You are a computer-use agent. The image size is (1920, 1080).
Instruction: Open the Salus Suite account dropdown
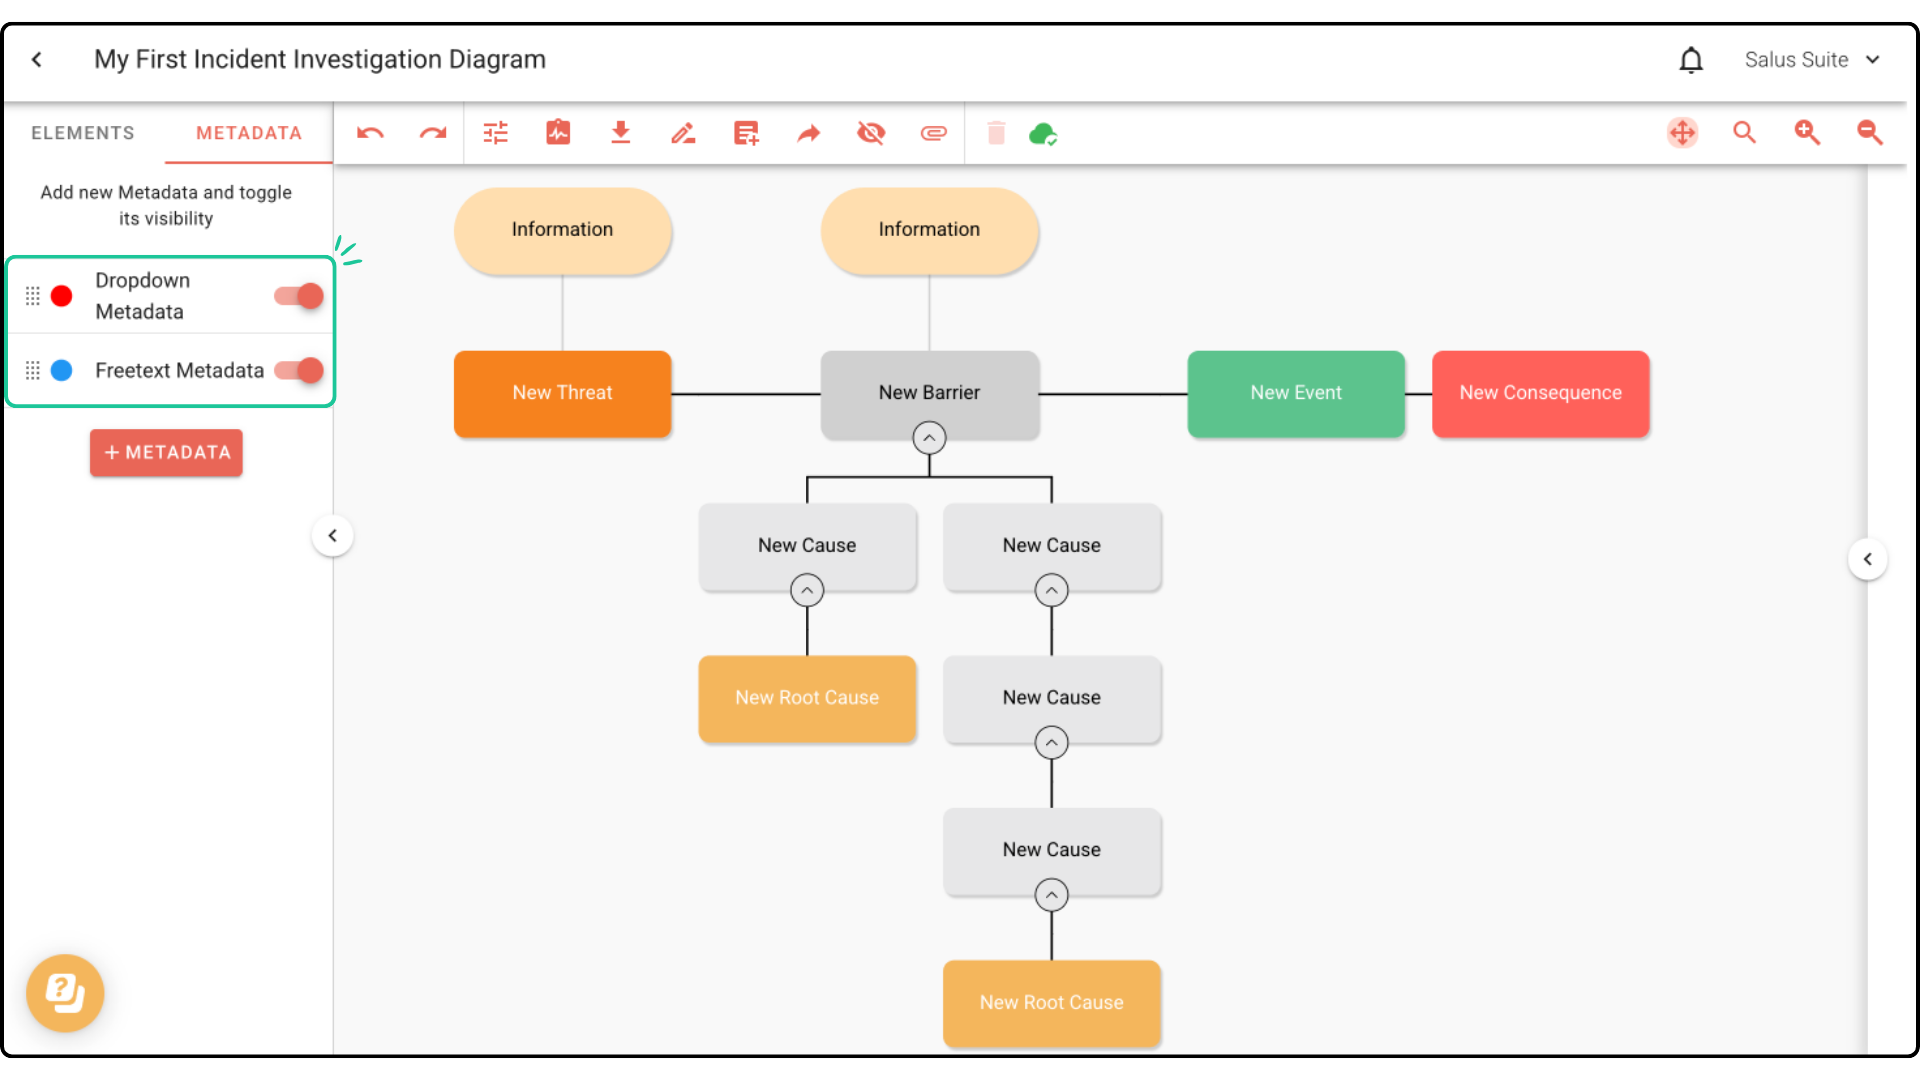point(1811,60)
